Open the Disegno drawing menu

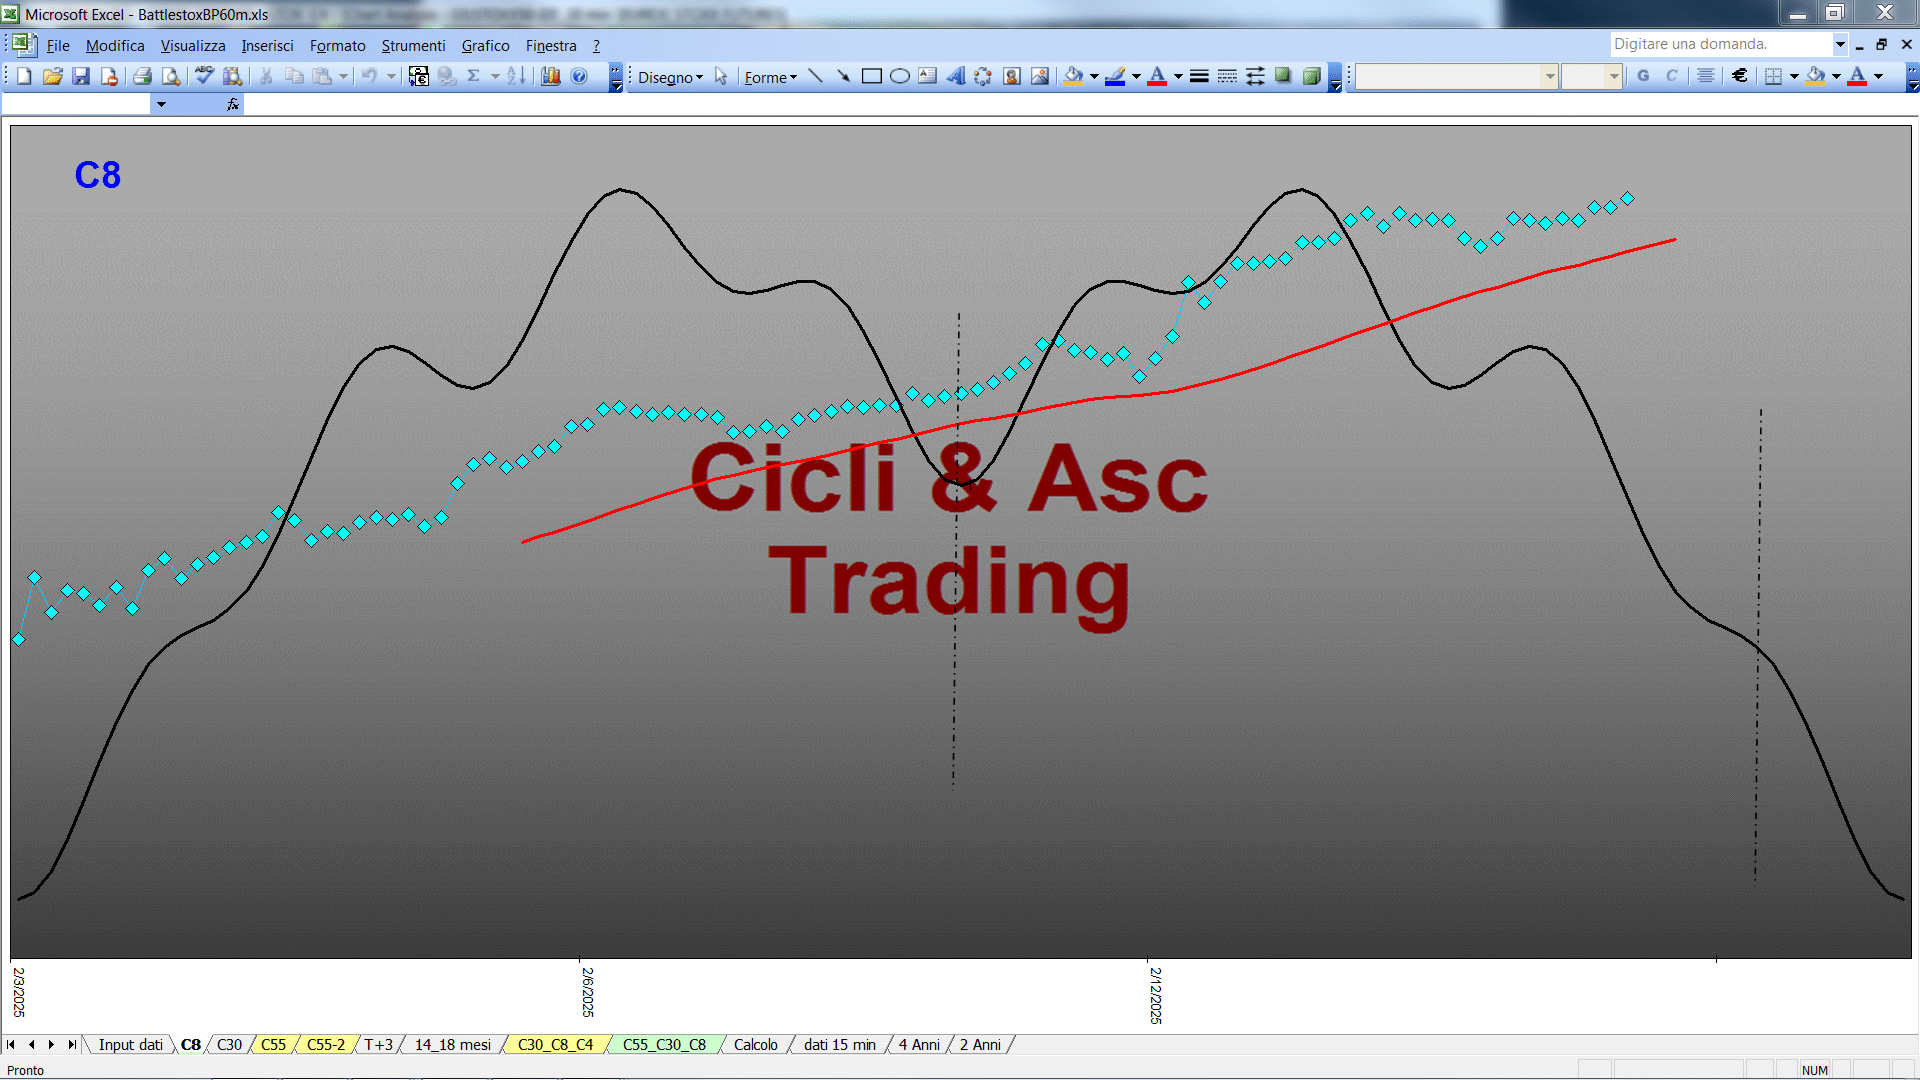pyautogui.click(x=670, y=77)
